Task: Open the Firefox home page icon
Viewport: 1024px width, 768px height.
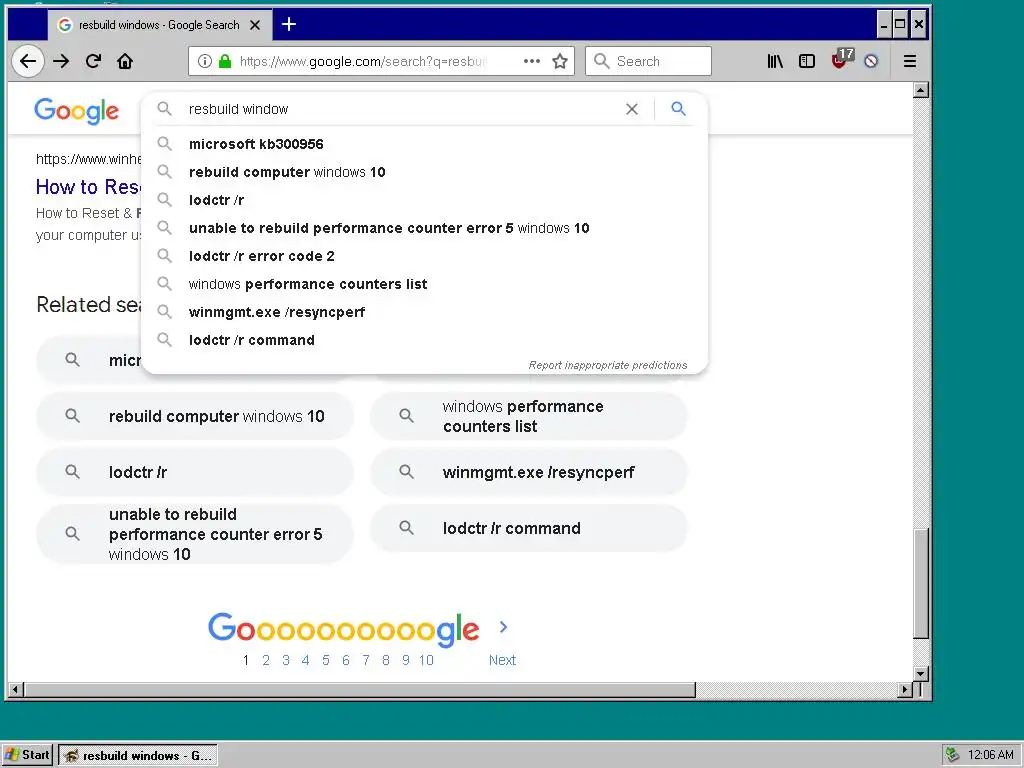Action: click(125, 61)
